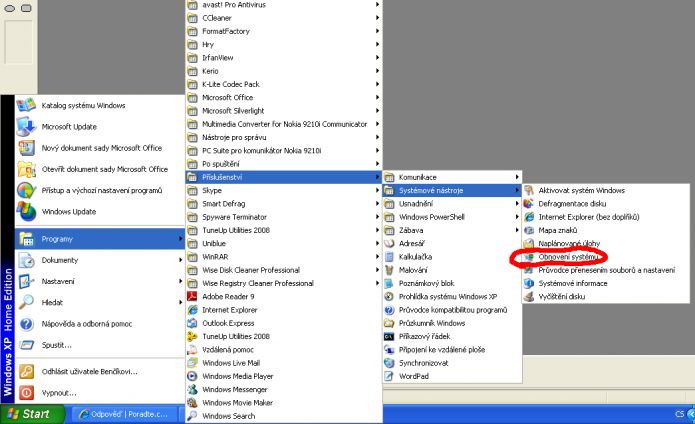This screenshot has height=424, width=695.
Task: Open Katalog systému Windows
Action: click(100, 105)
